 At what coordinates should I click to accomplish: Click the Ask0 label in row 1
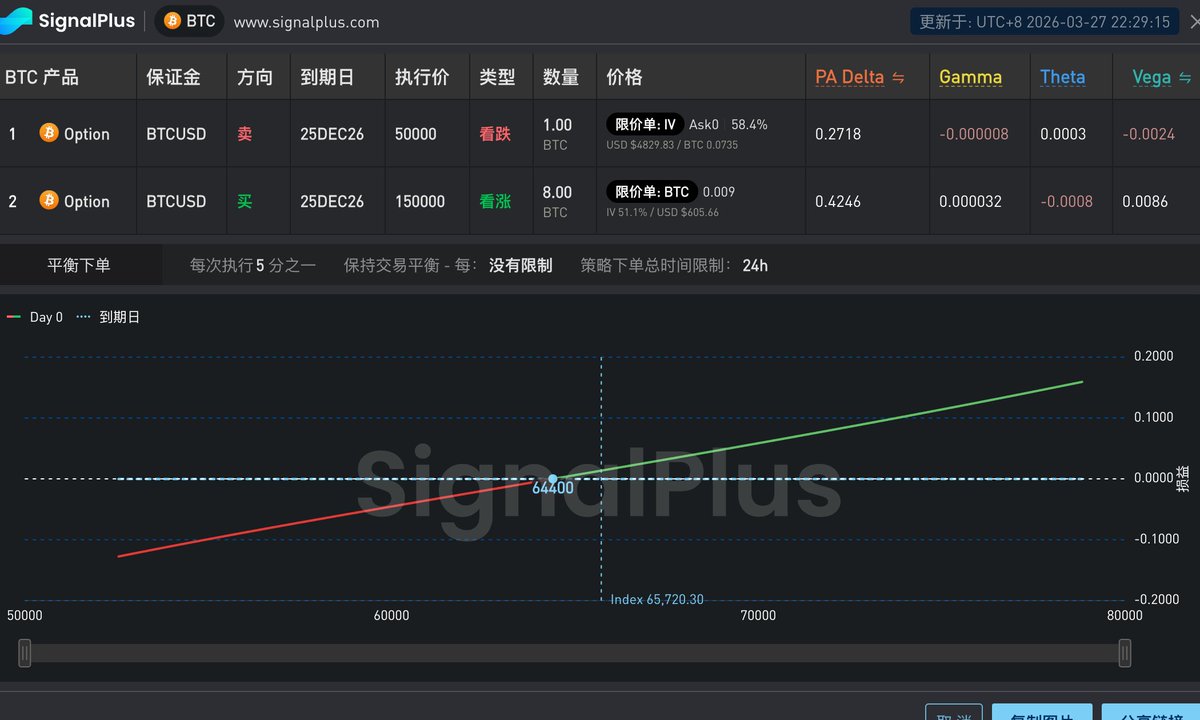(x=704, y=125)
